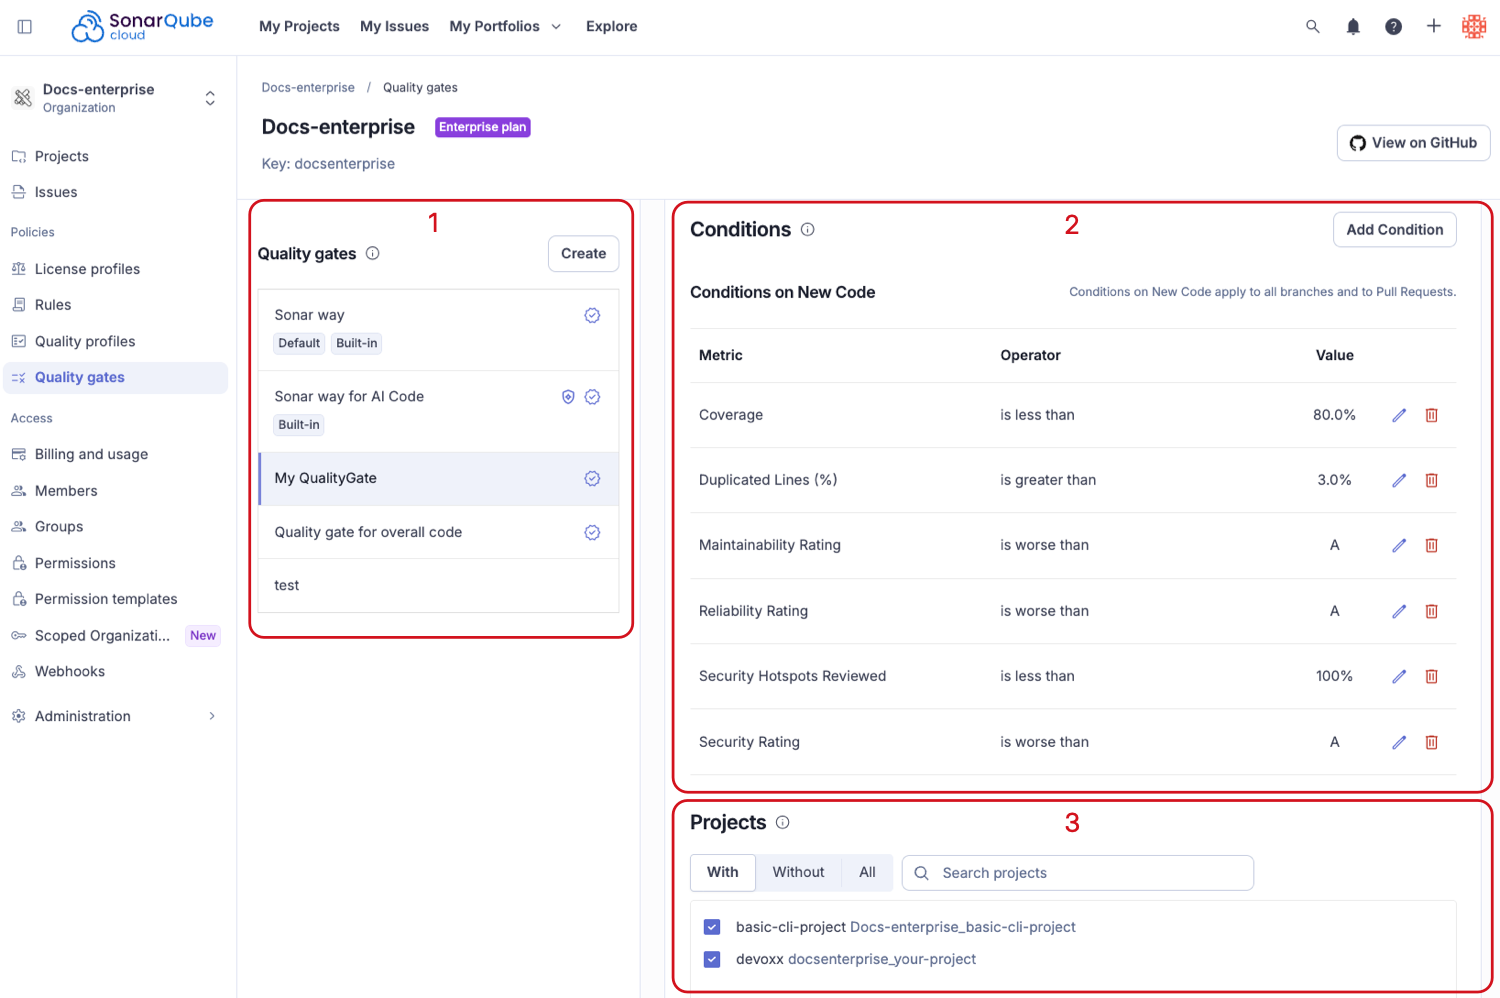Image resolution: width=1500 pixels, height=998 pixels.
Task: Click the AI shield icon on Sonar way for AI Code
Action: [568, 397]
